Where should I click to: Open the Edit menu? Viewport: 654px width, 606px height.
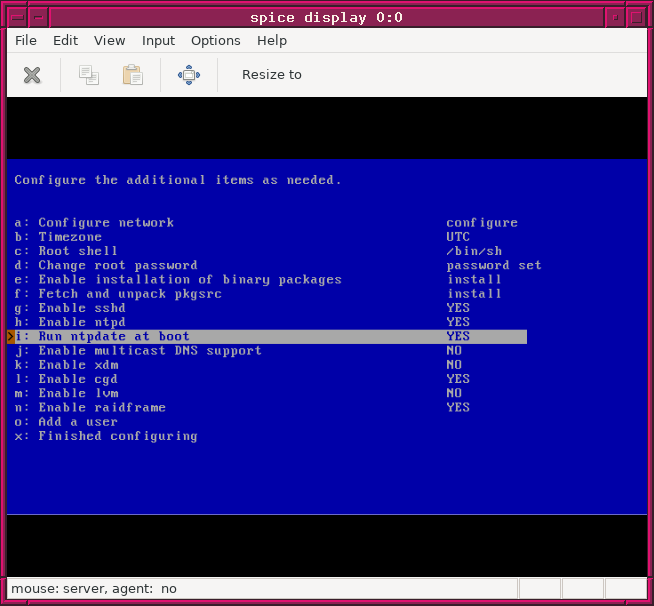(65, 41)
